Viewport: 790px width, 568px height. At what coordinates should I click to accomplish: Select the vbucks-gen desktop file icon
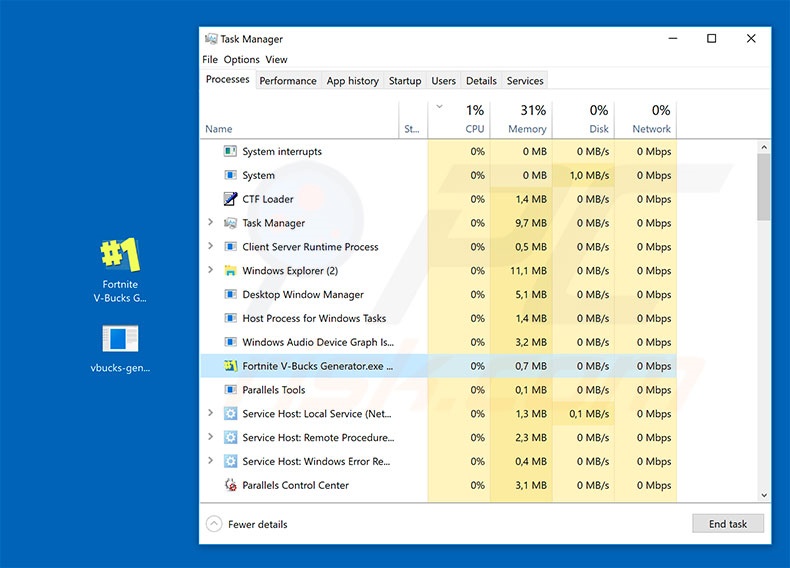coord(120,338)
